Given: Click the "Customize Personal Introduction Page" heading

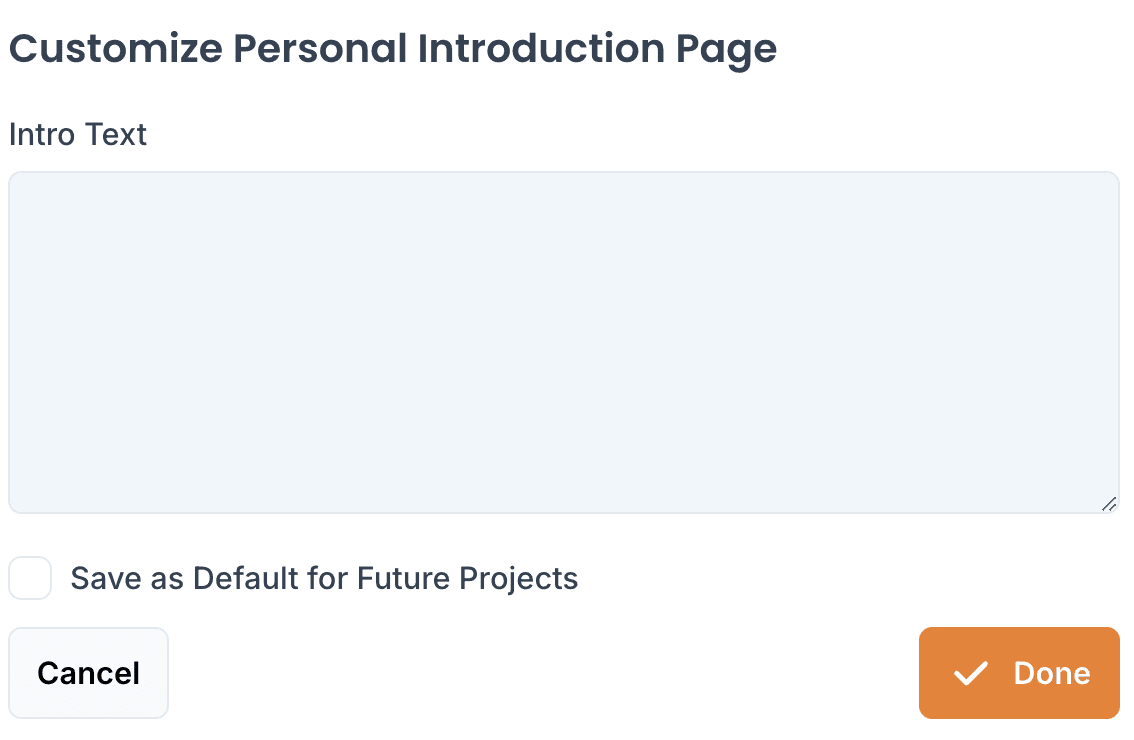Looking at the screenshot, I should [393, 49].
